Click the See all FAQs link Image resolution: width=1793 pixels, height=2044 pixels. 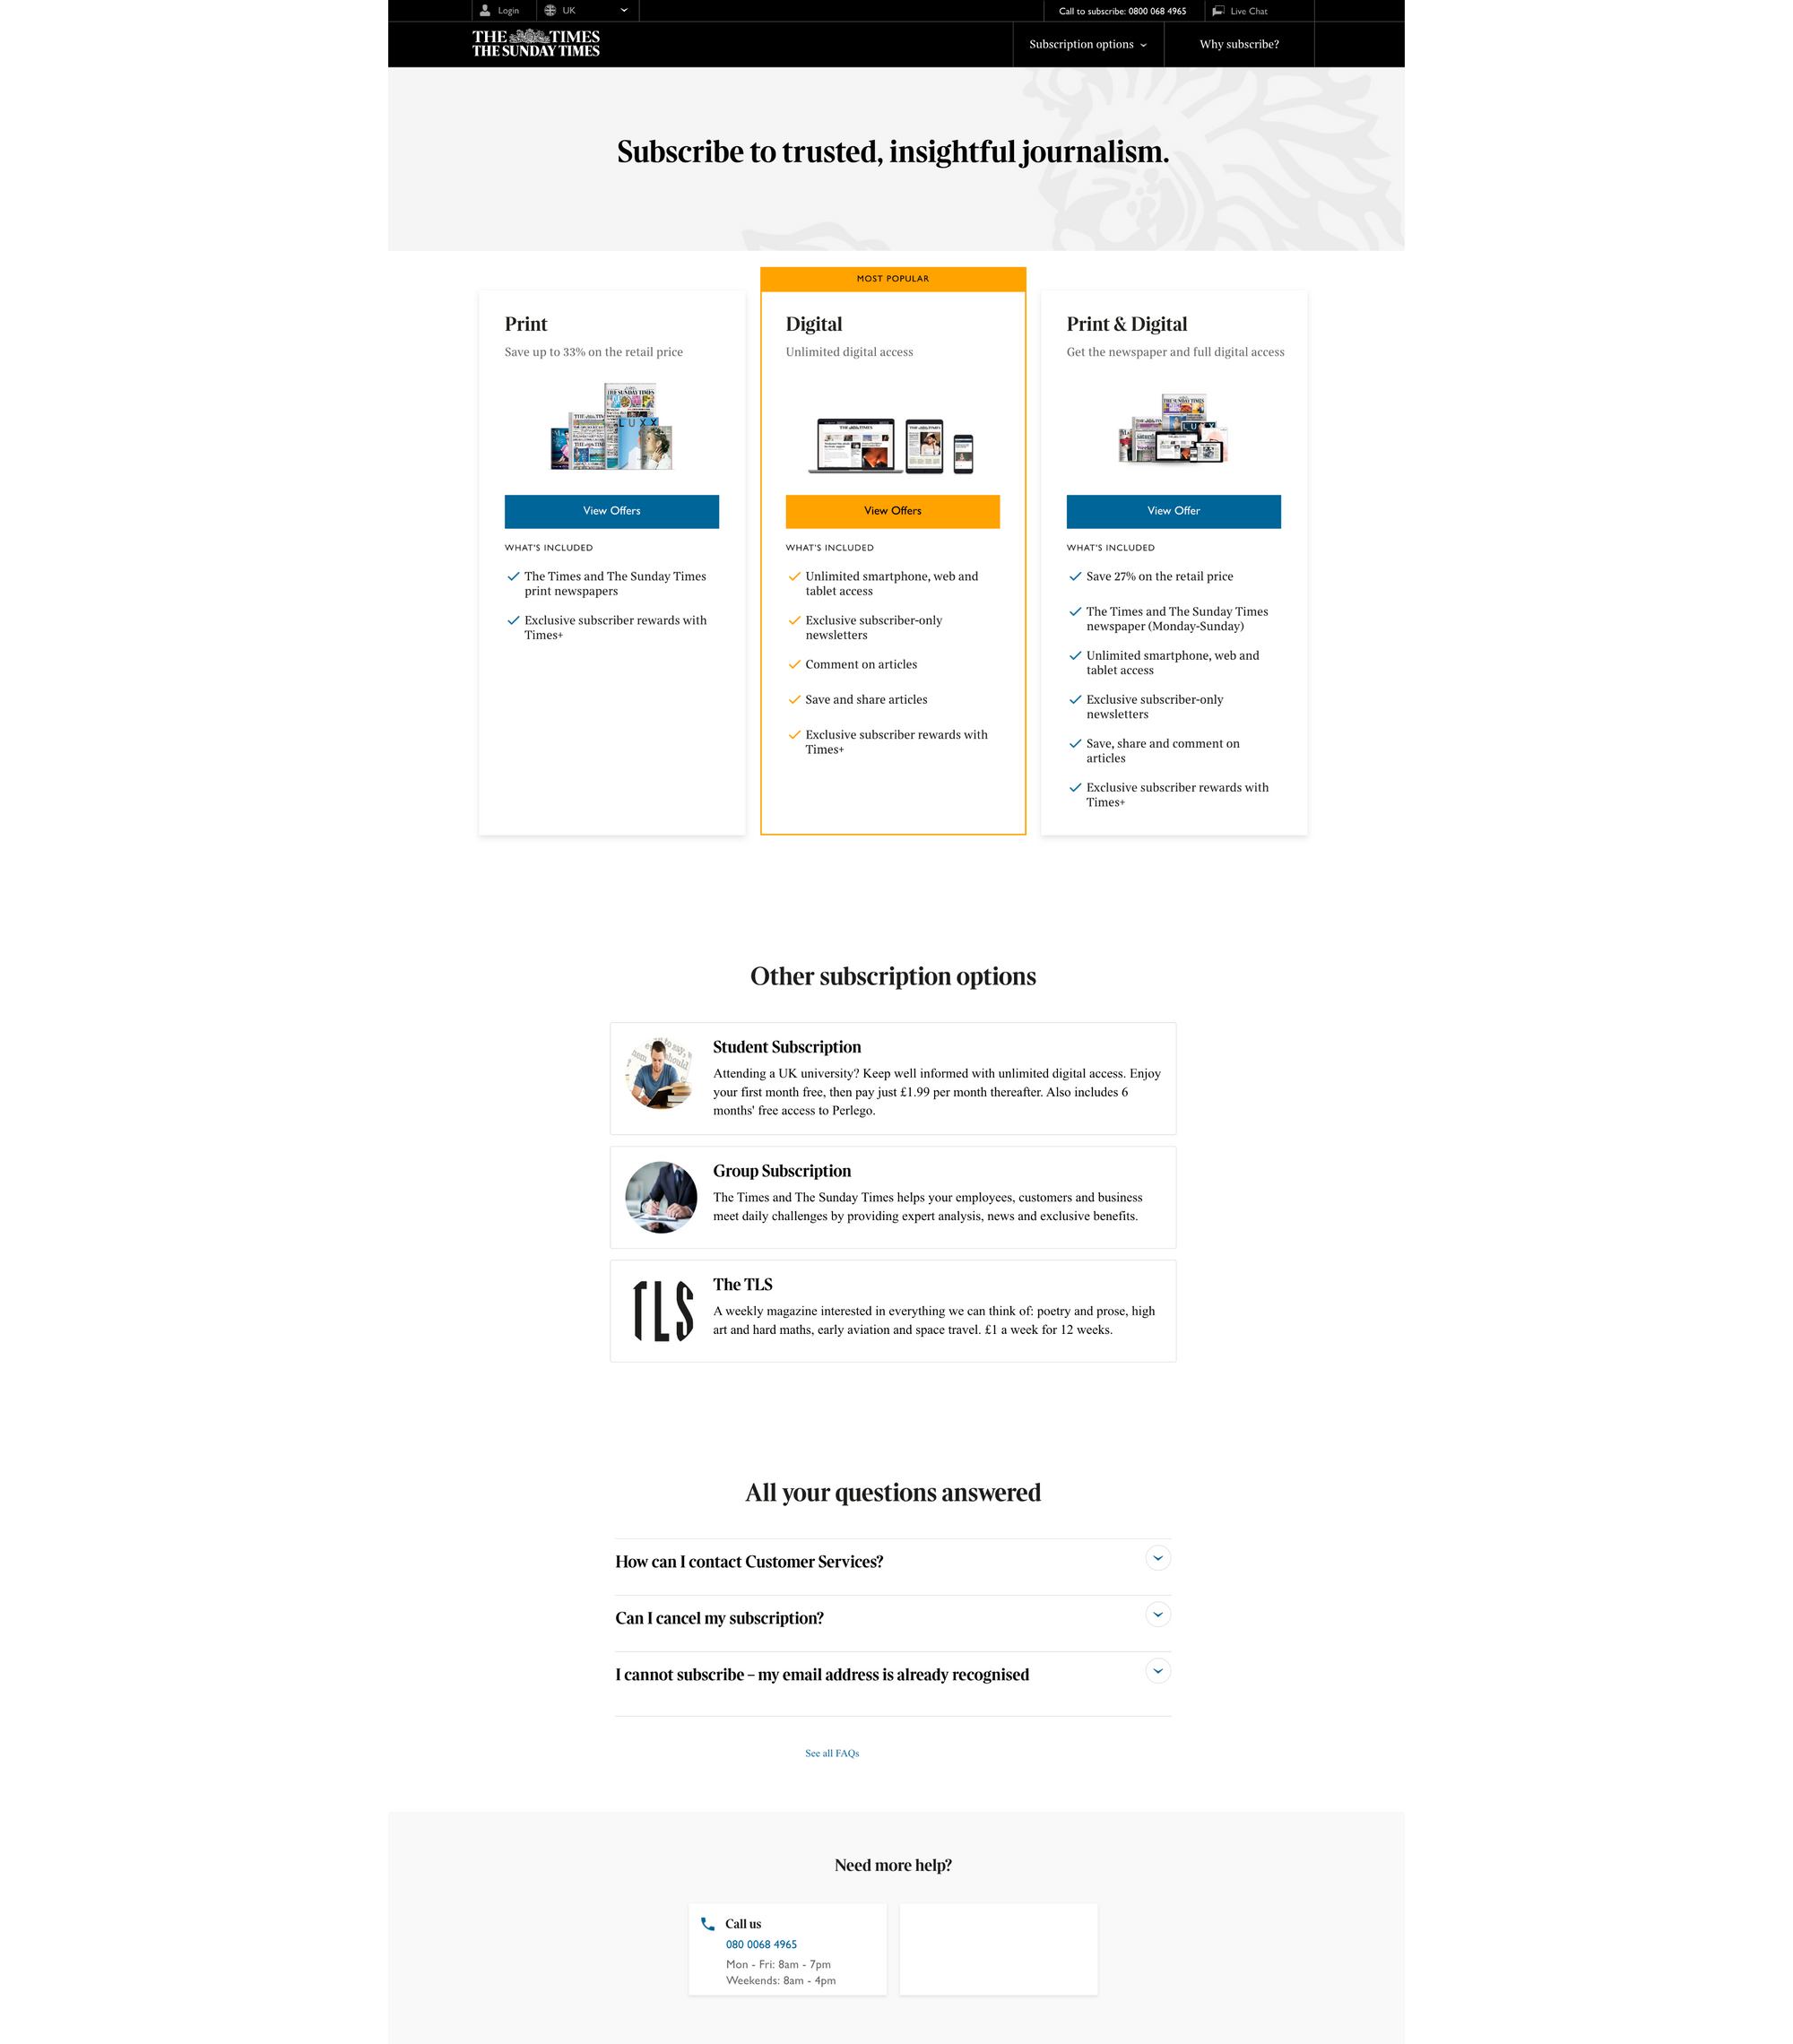832,1752
